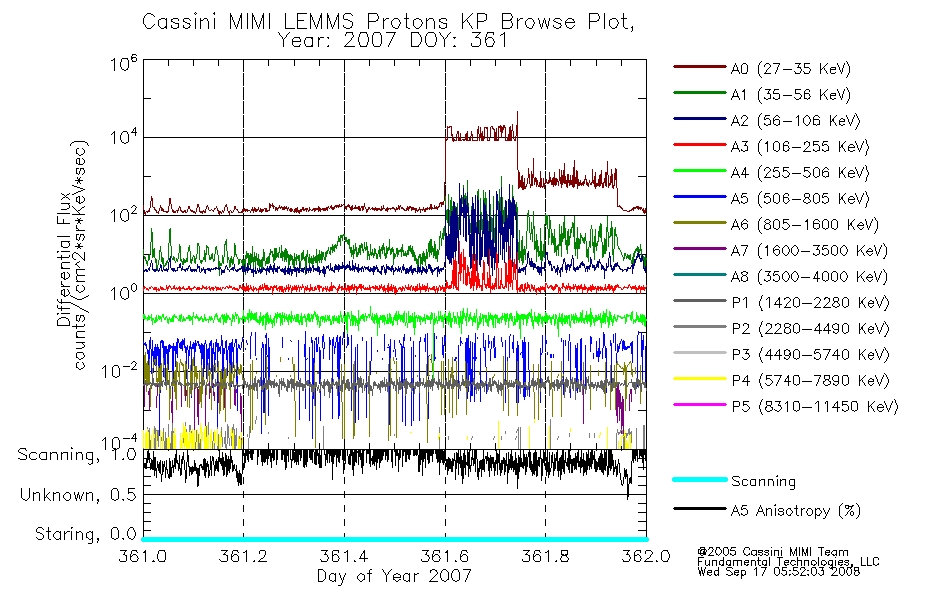Click the 361.2 x-axis tick label
950x600 pixels.
[244, 556]
